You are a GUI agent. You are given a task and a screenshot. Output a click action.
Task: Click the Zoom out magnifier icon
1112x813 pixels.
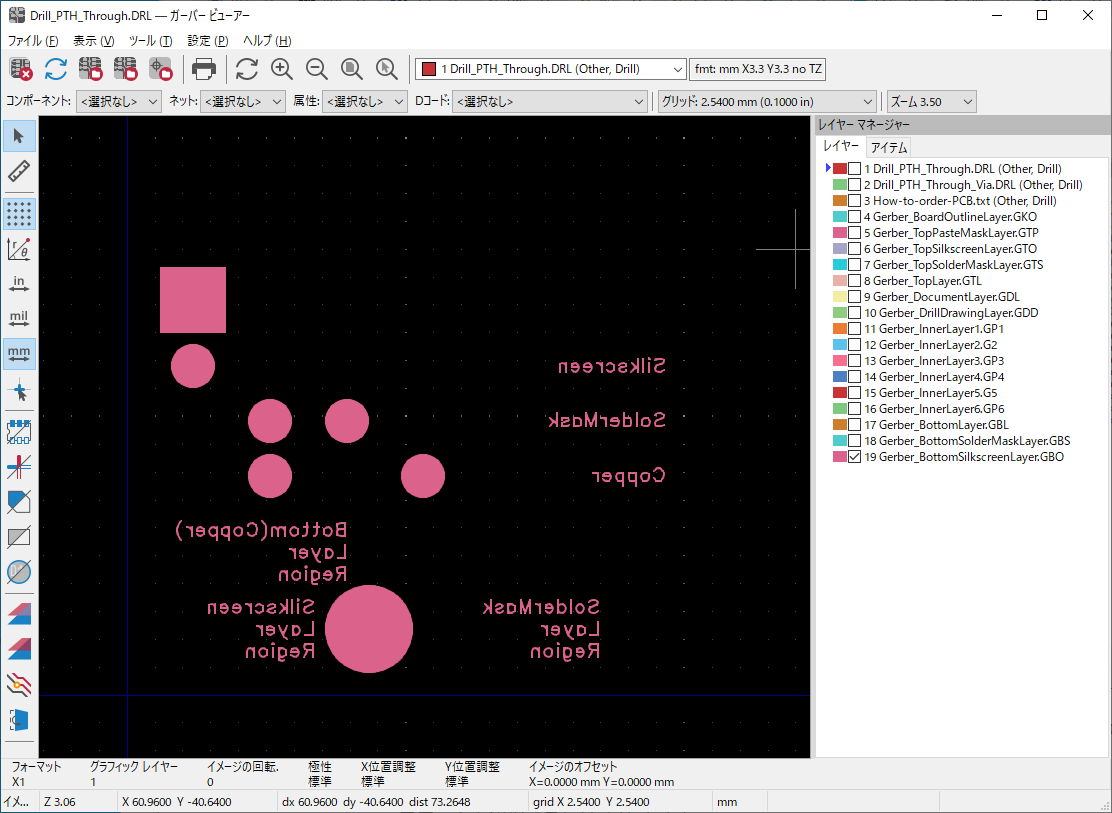point(317,69)
